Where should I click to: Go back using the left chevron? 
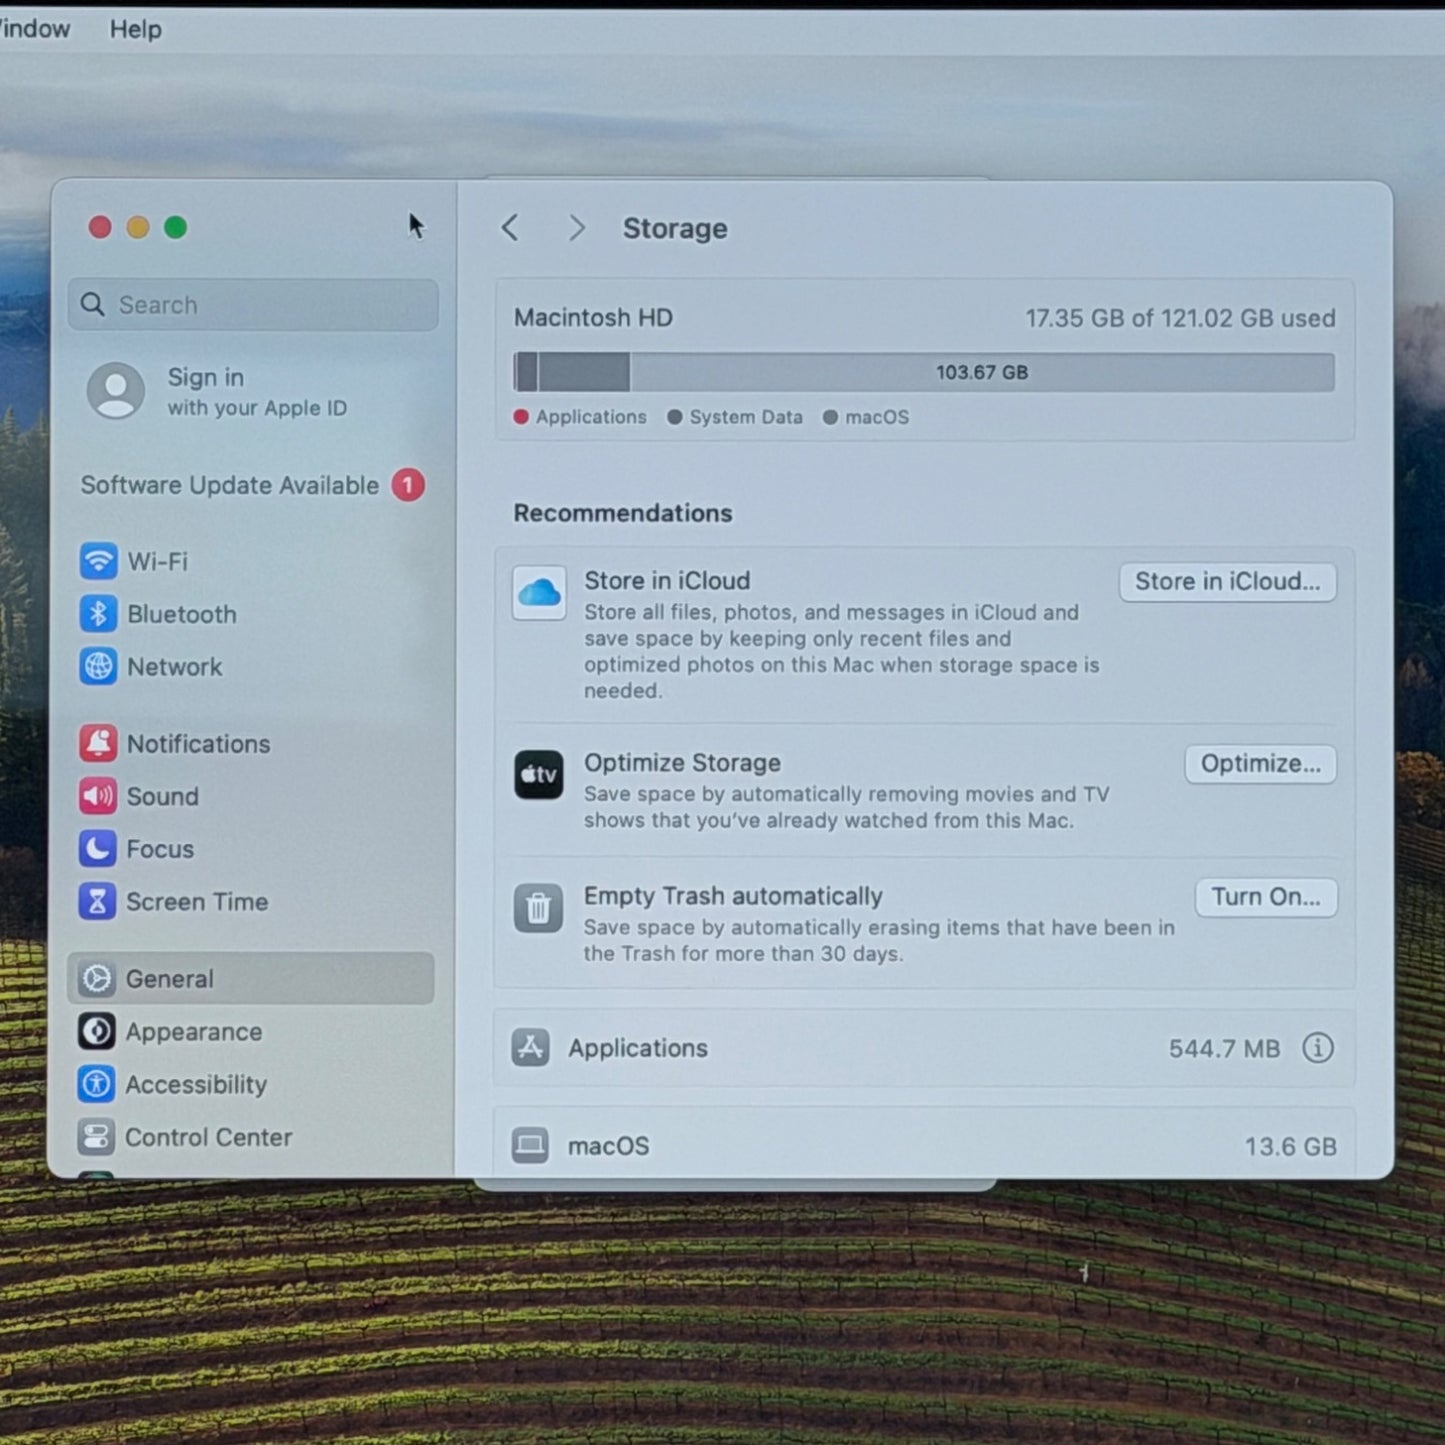(x=510, y=229)
